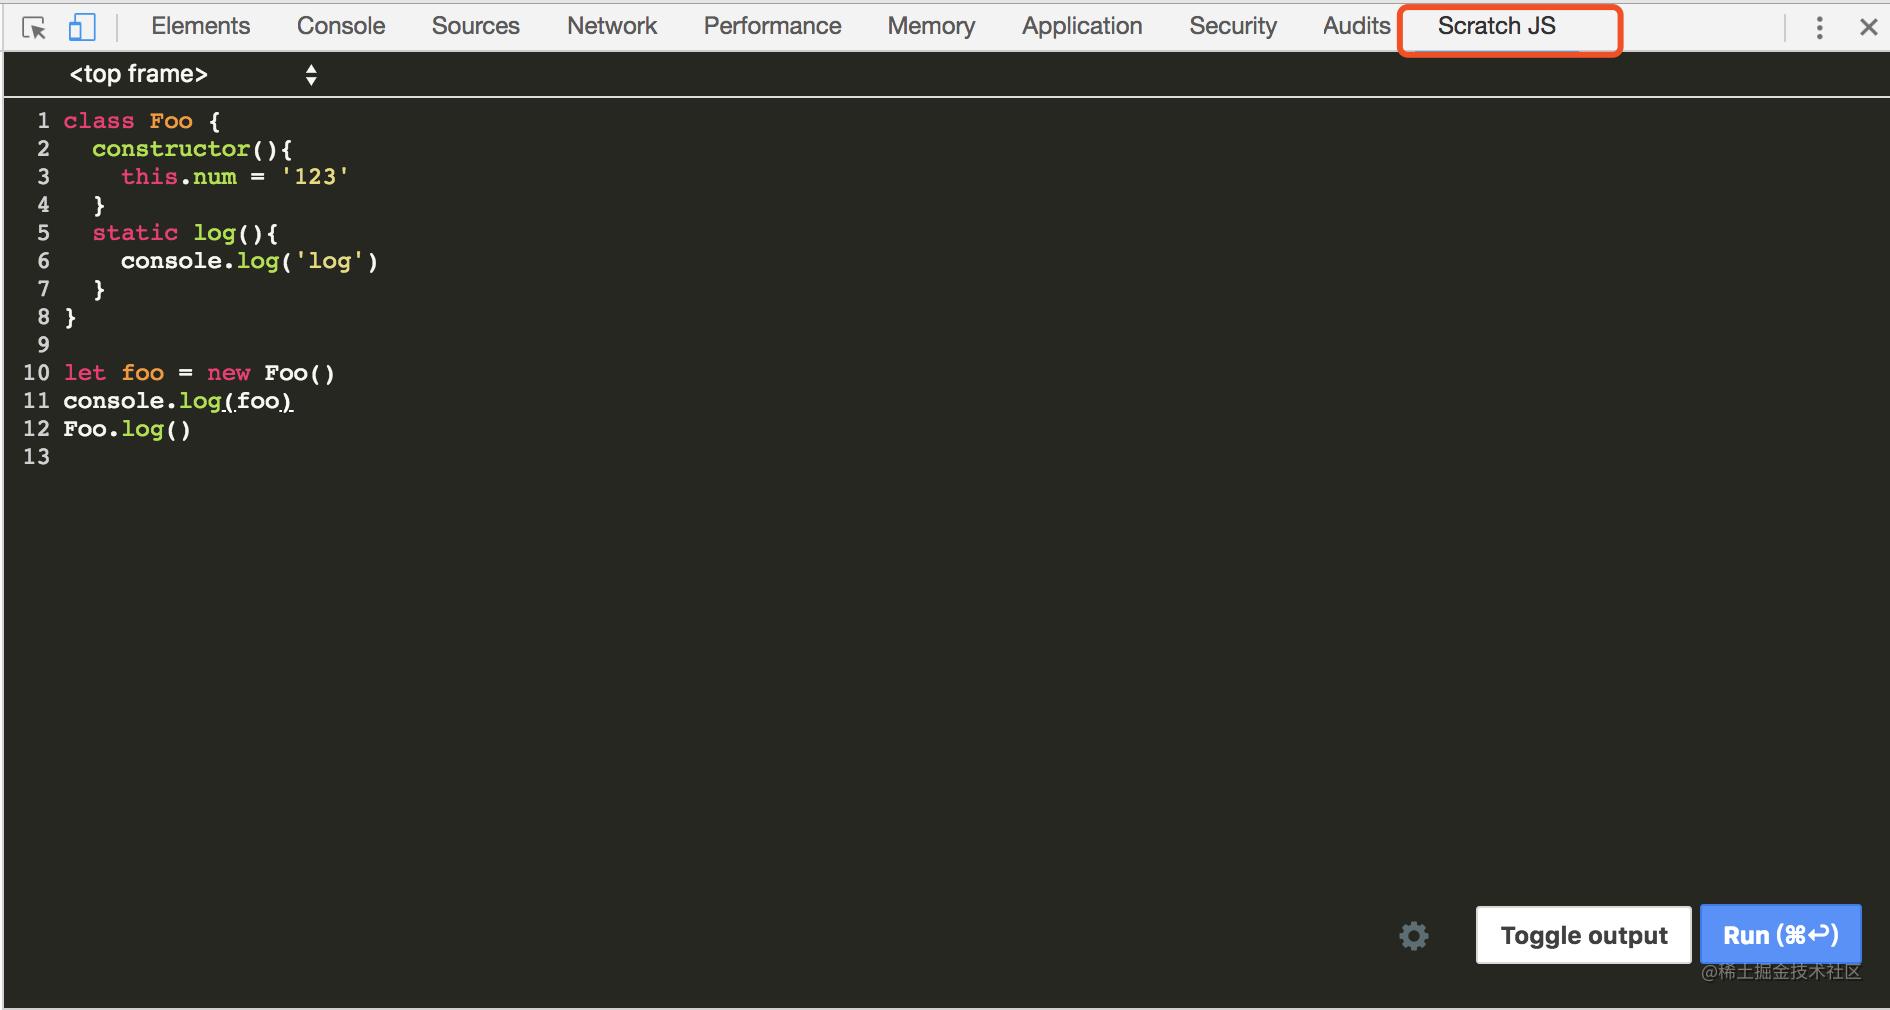Open the DevTools three-dot menu
The height and width of the screenshot is (1010, 1890).
[1820, 27]
